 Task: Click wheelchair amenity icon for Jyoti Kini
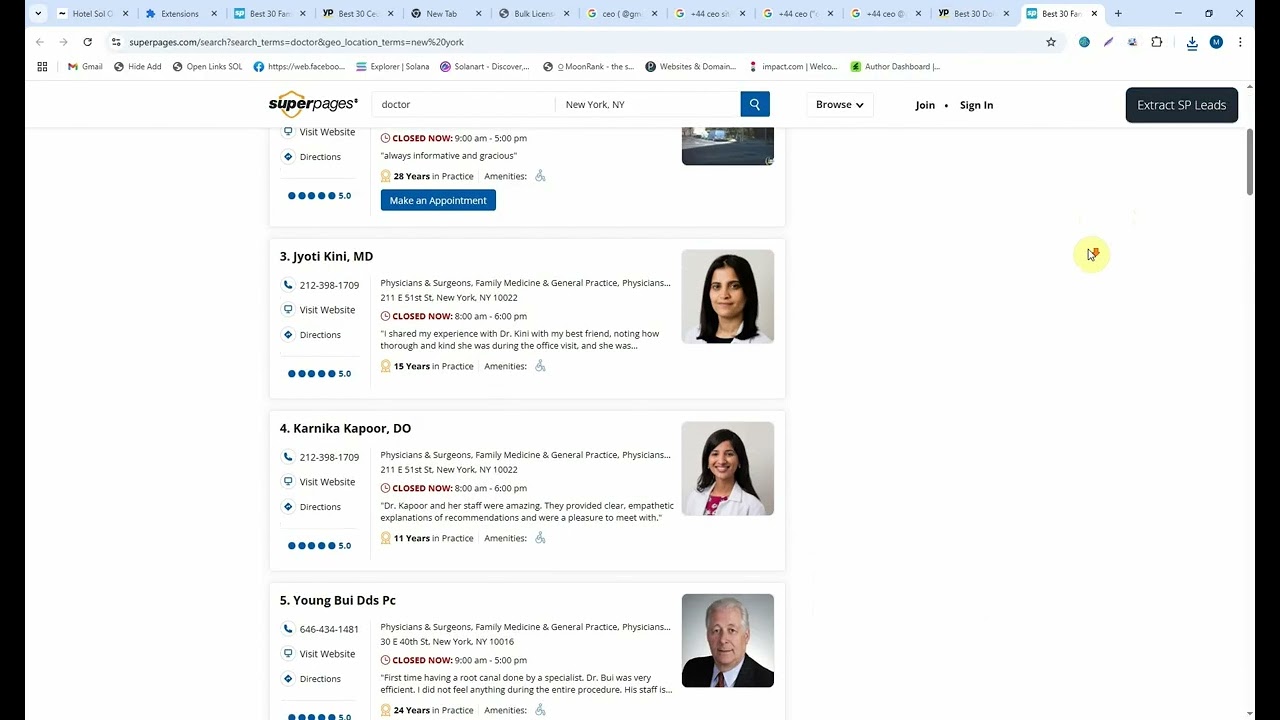coord(540,366)
